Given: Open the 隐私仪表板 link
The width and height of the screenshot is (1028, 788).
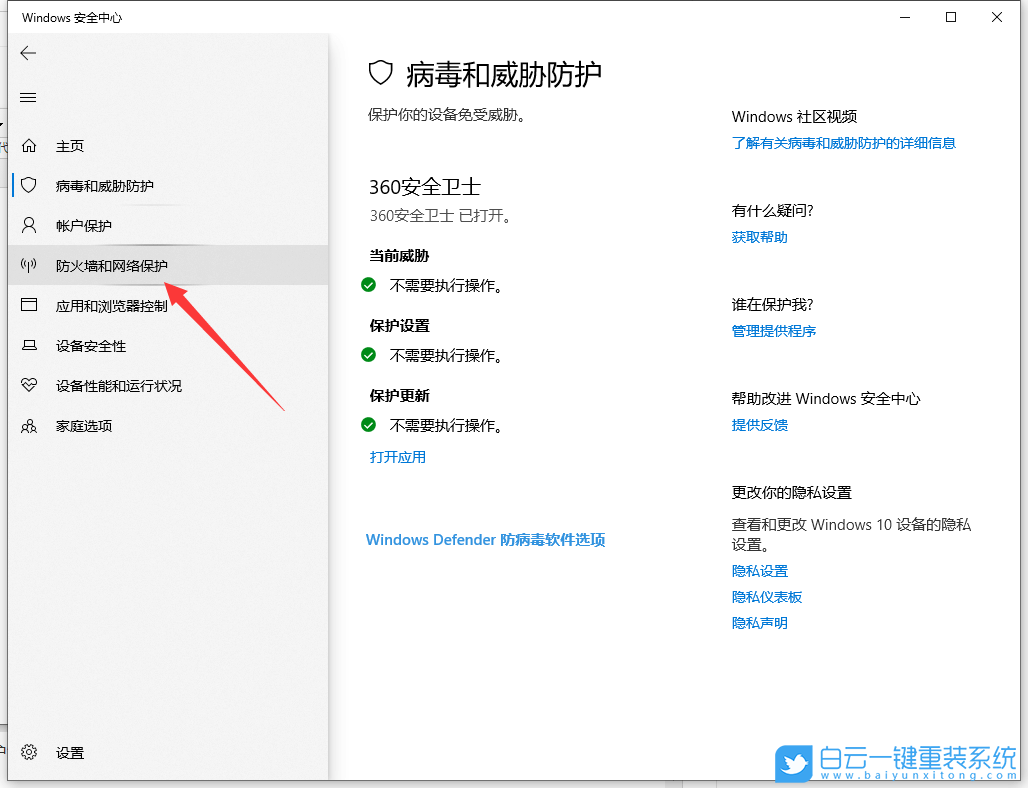Looking at the screenshot, I should click(768, 596).
